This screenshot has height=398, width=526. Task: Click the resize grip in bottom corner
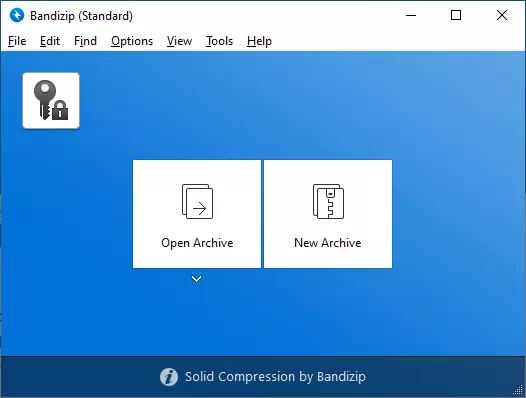coord(518,390)
